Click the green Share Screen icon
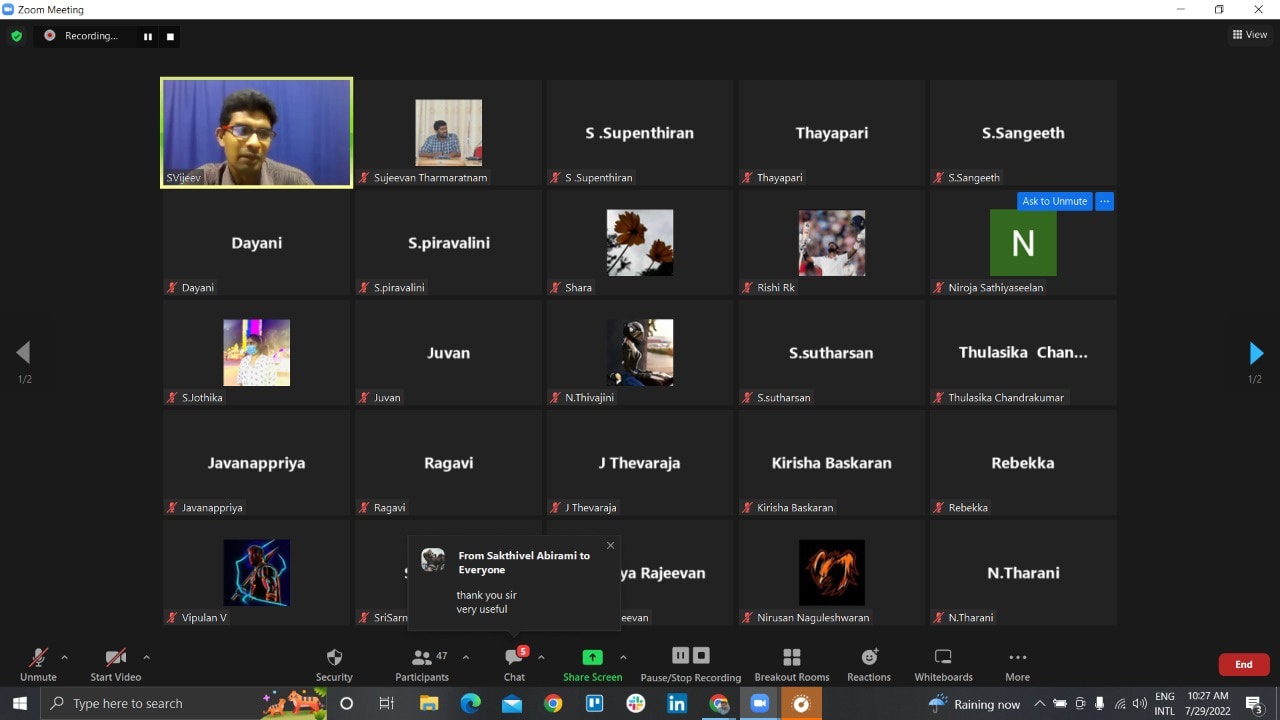 pos(592,657)
